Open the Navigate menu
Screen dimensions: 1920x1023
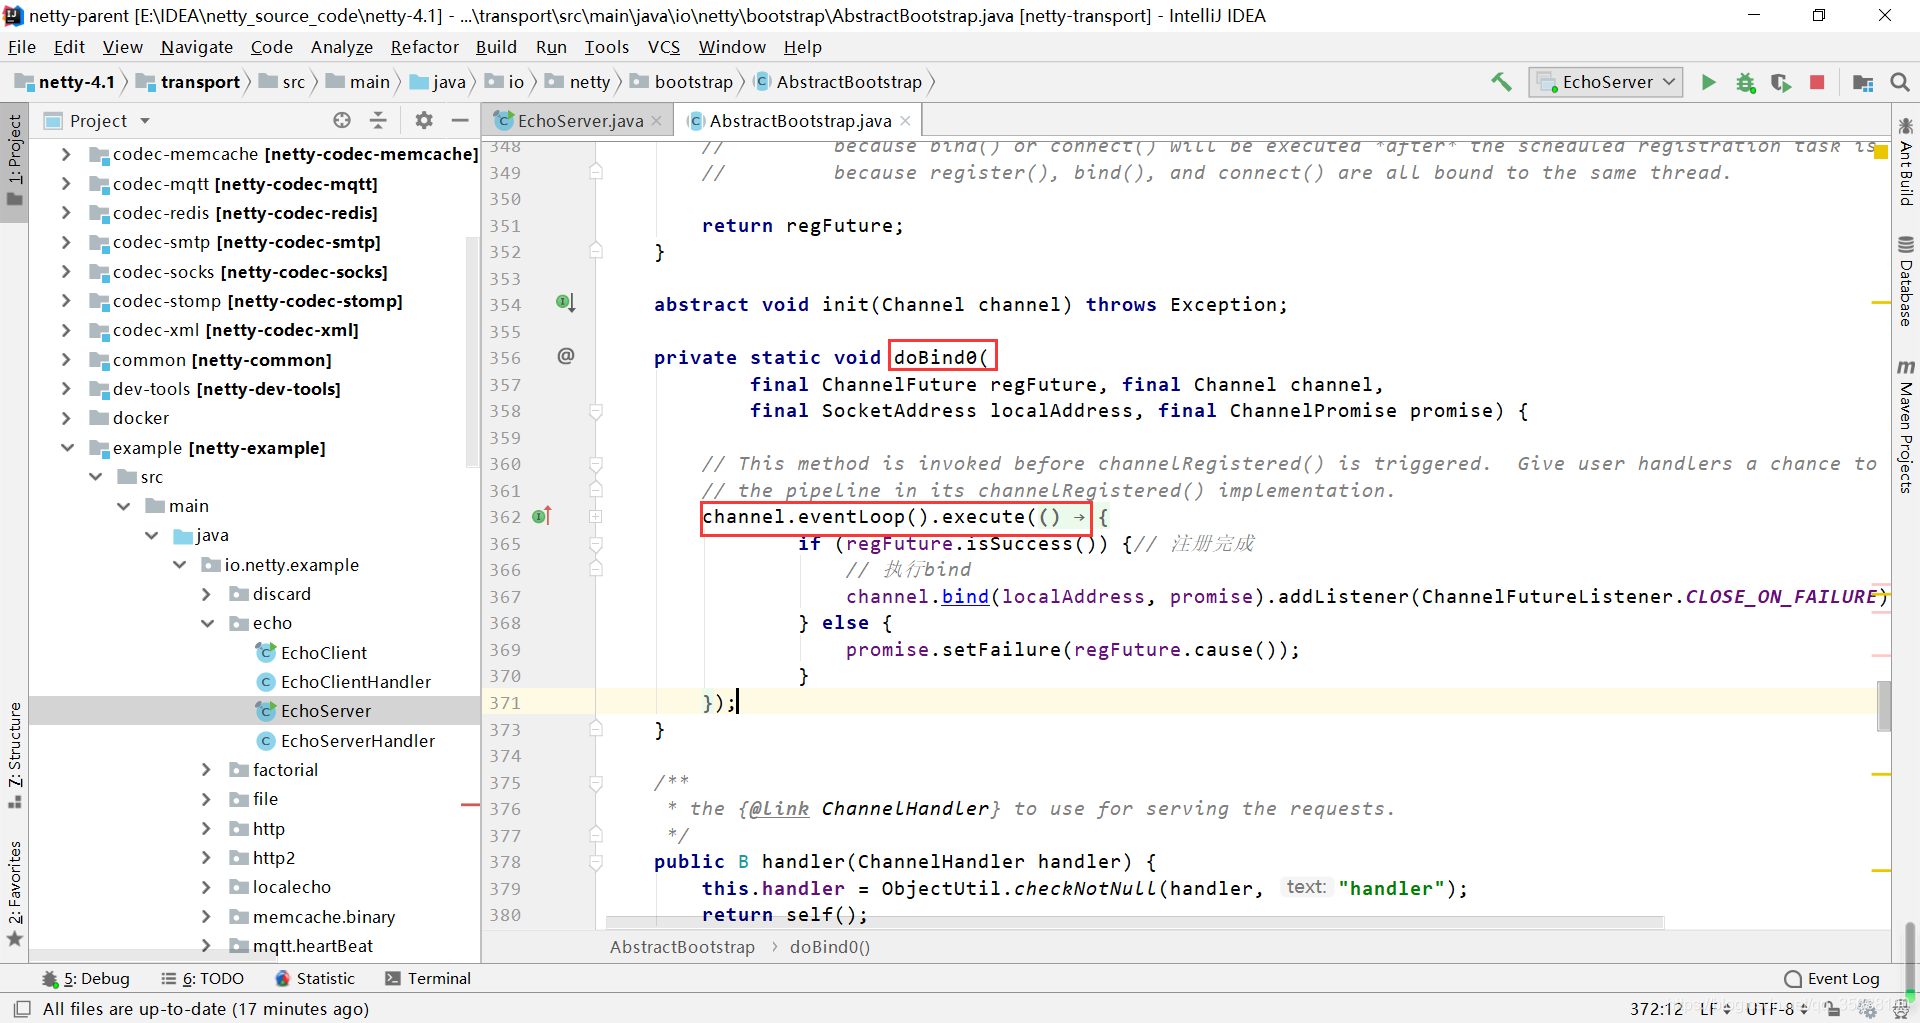[197, 47]
